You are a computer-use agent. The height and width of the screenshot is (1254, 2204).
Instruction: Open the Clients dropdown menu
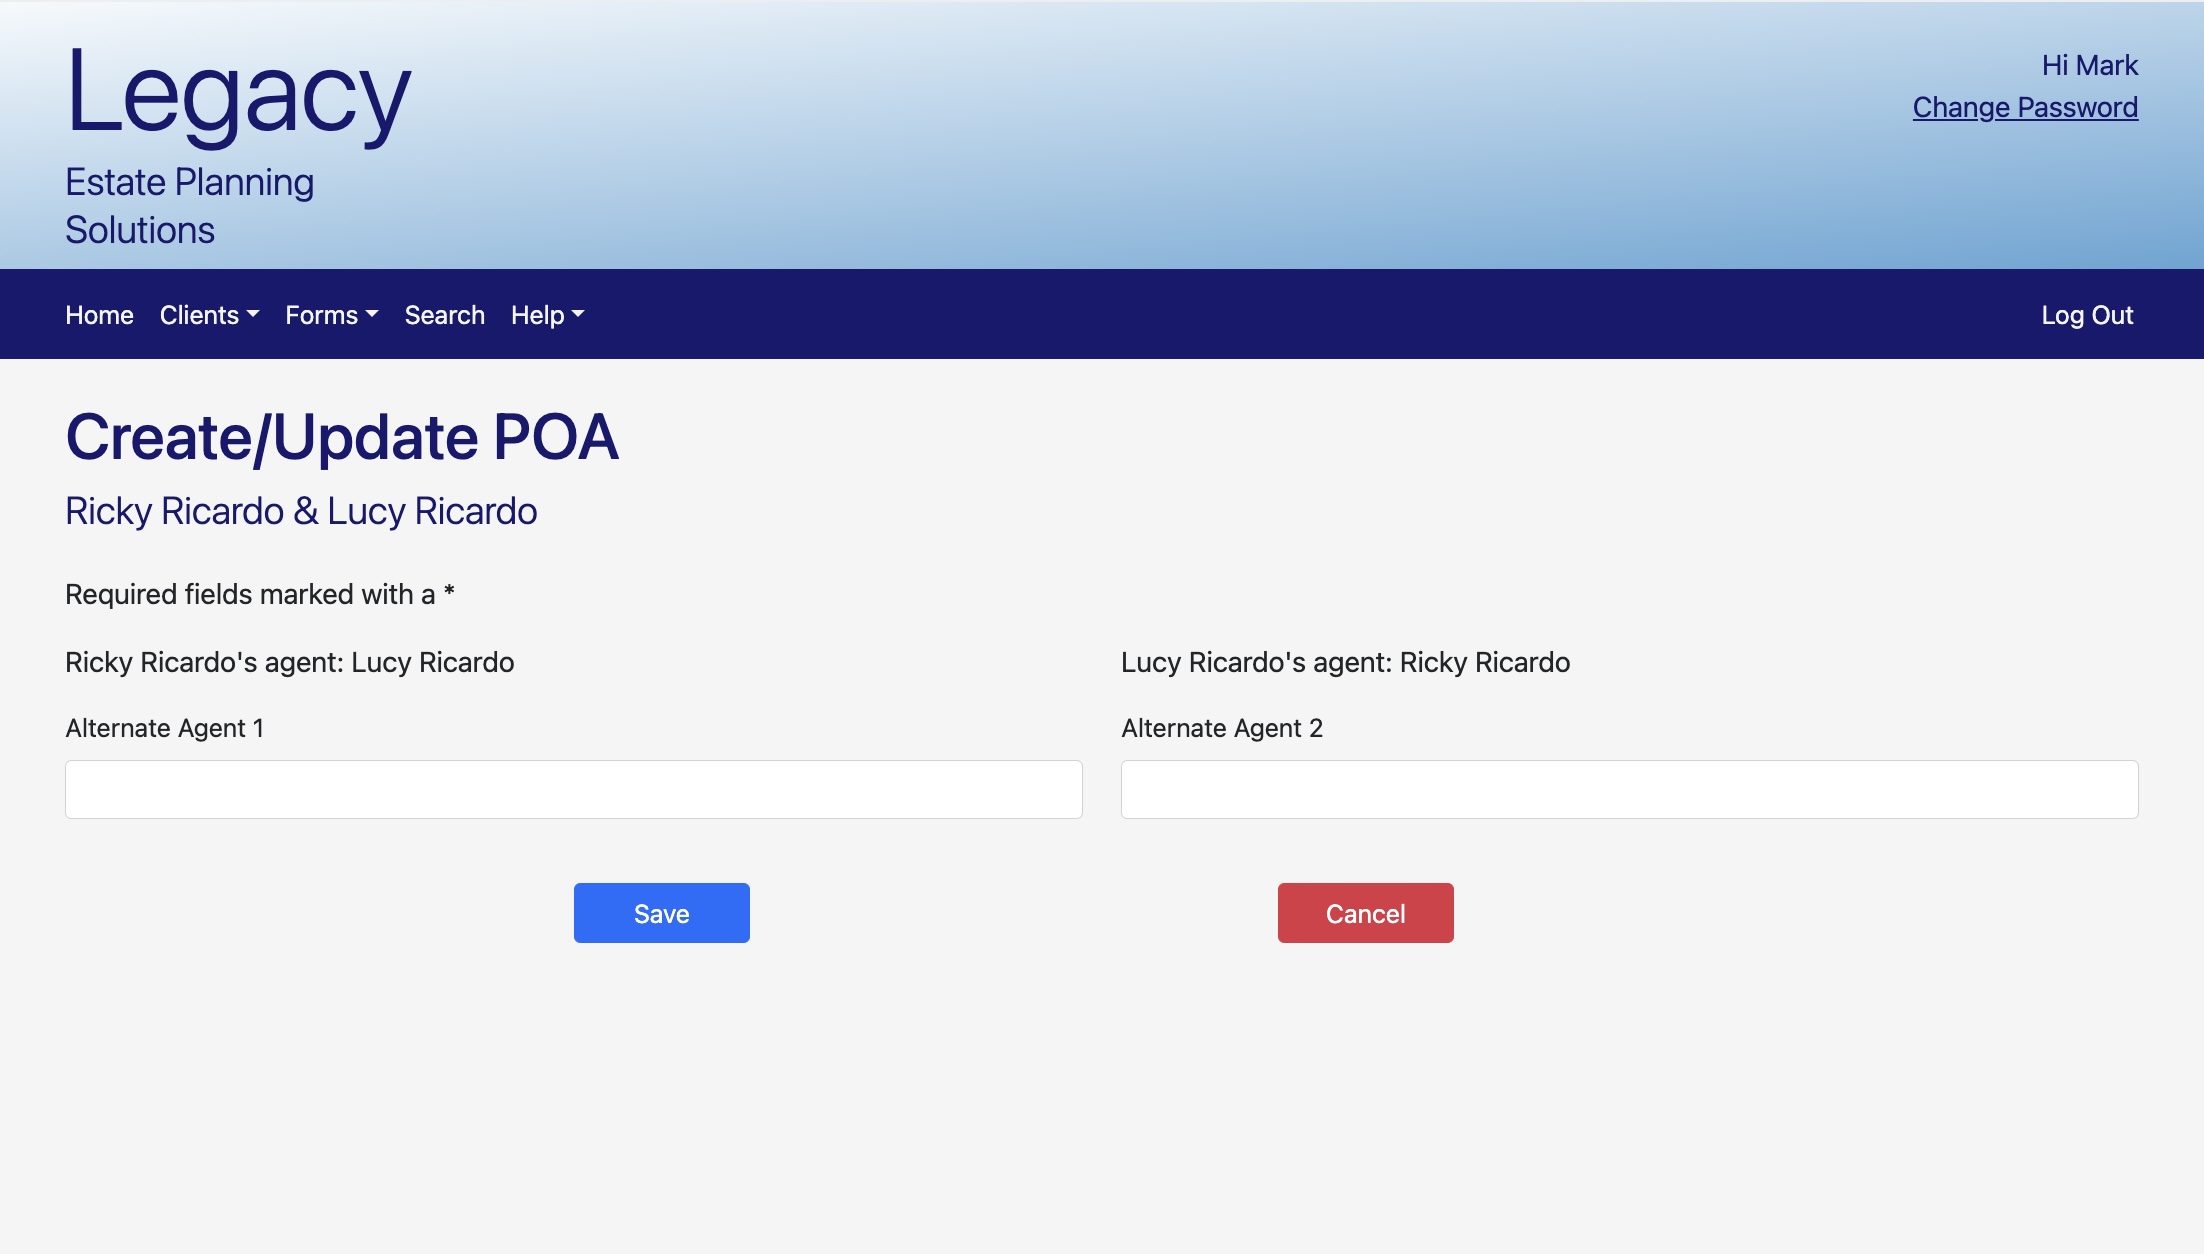coord(208,315)
